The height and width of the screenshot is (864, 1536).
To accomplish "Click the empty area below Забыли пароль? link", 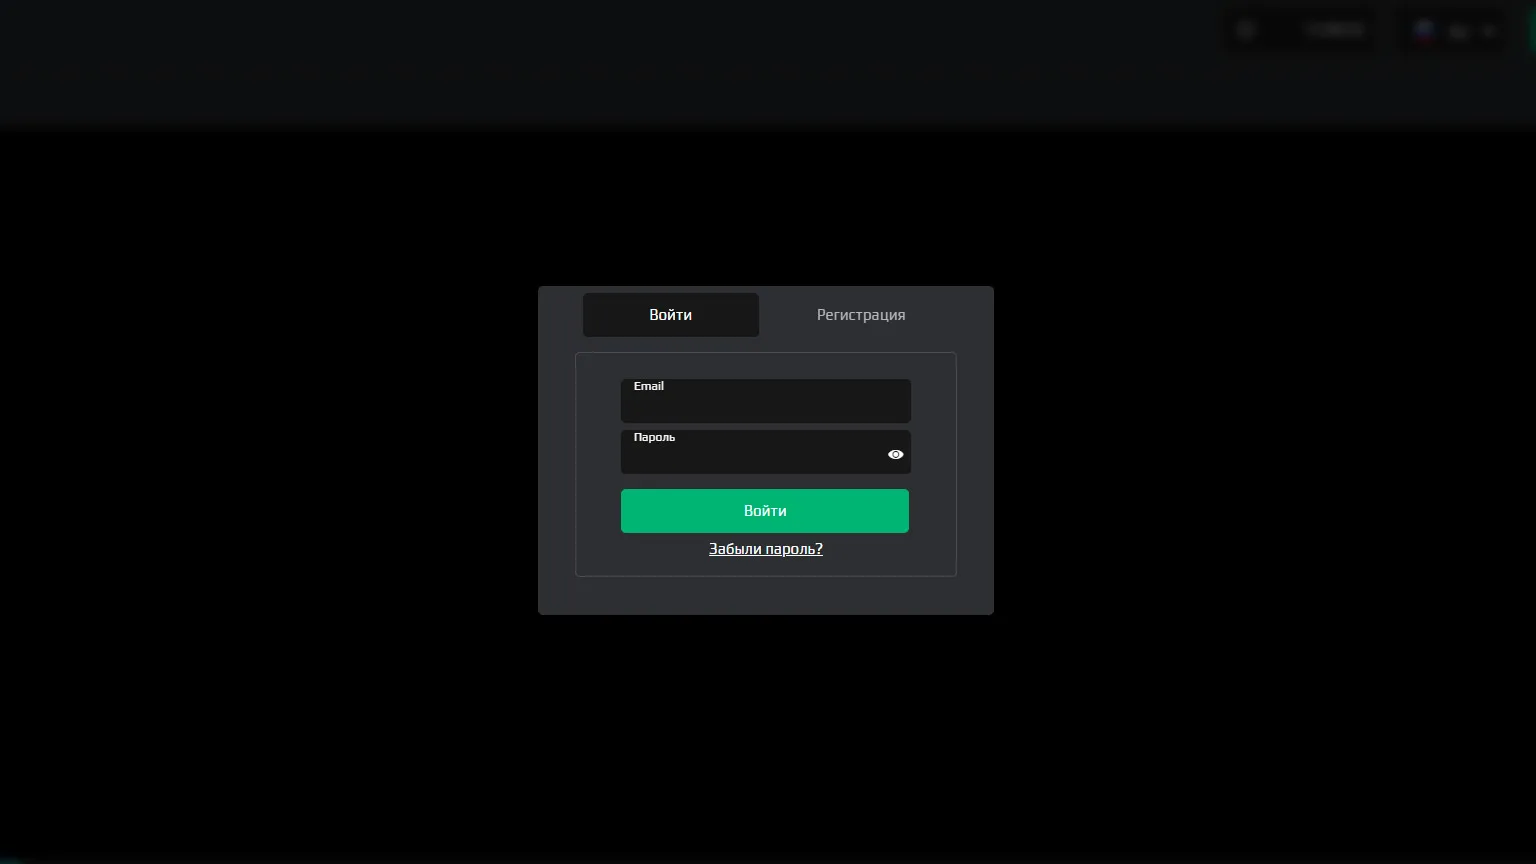I will pos(766,595).
